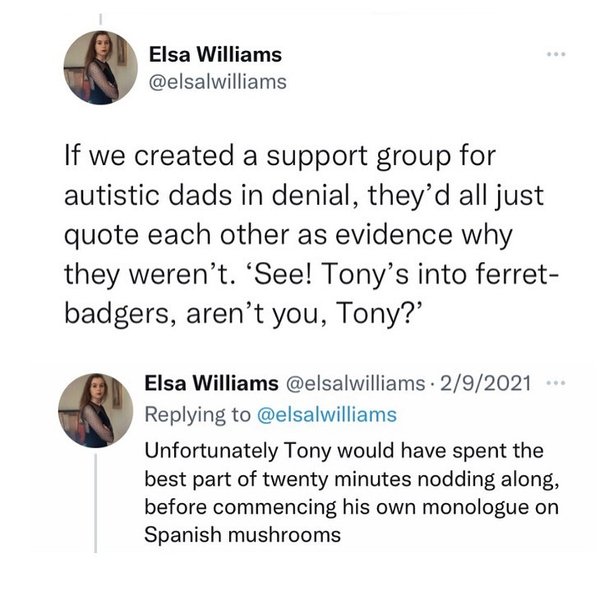Open the Elsa Williams name in reply header

213,385
